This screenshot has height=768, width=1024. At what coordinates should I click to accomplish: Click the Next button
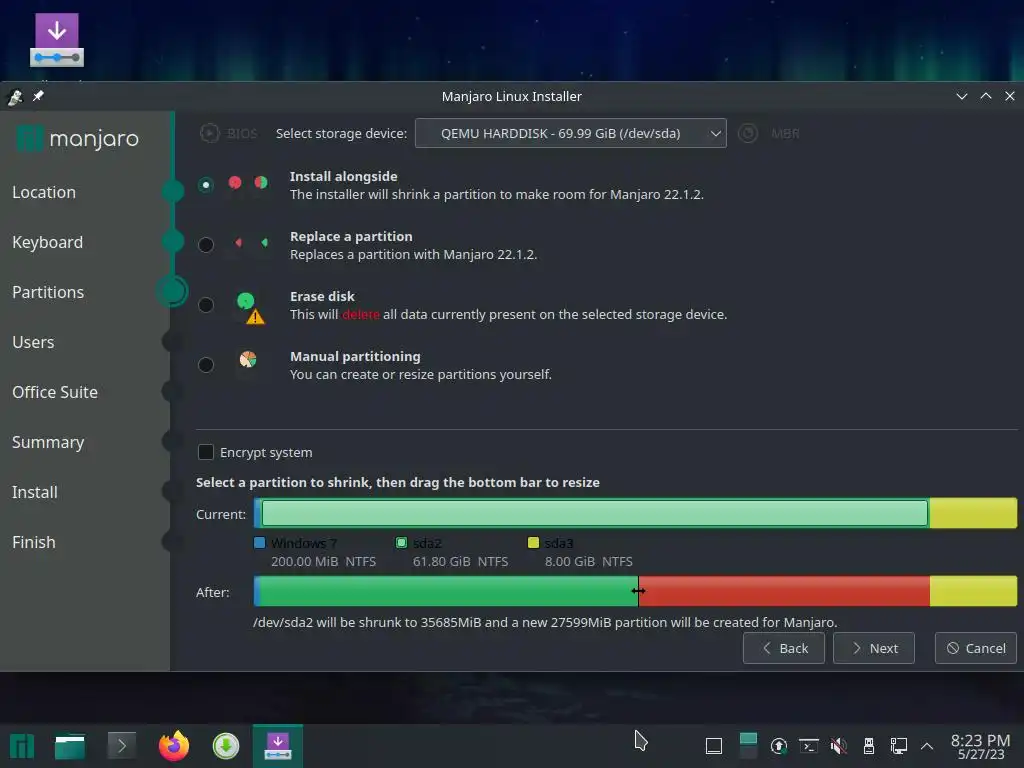pyautogui.click(x=874, y=648)
